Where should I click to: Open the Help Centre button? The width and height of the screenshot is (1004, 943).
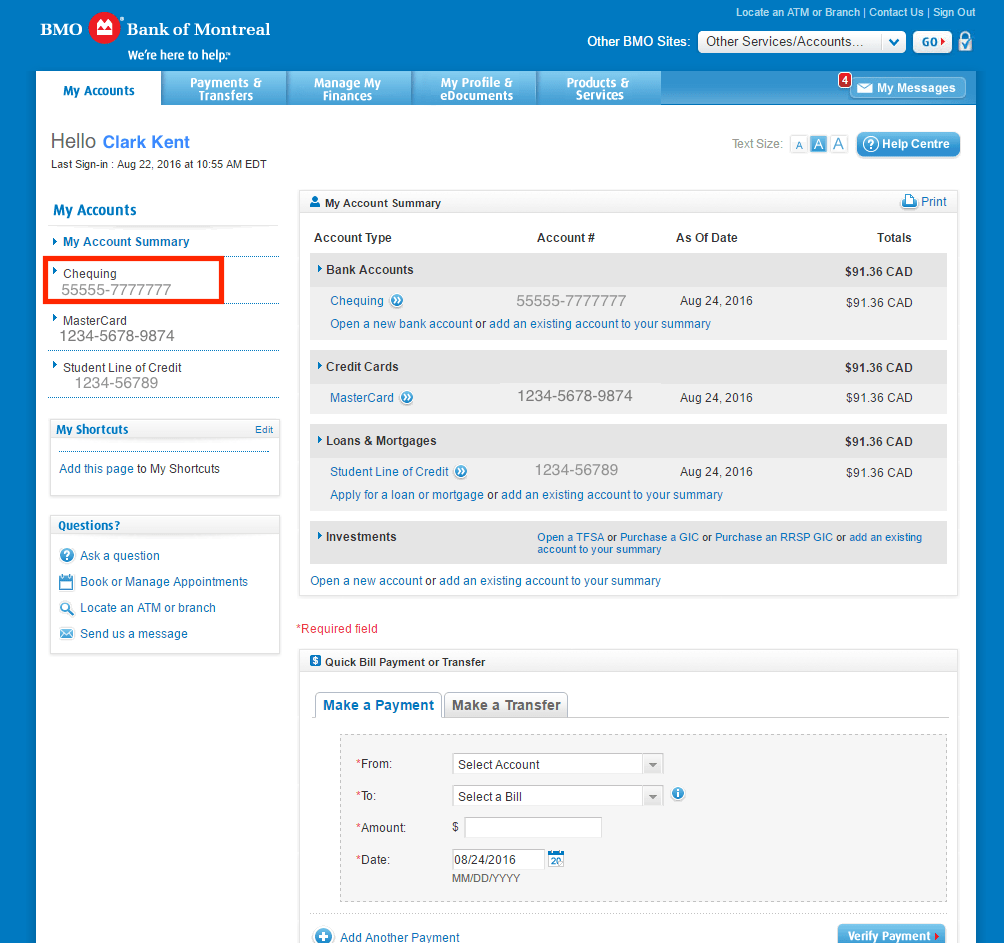(908, 144)
